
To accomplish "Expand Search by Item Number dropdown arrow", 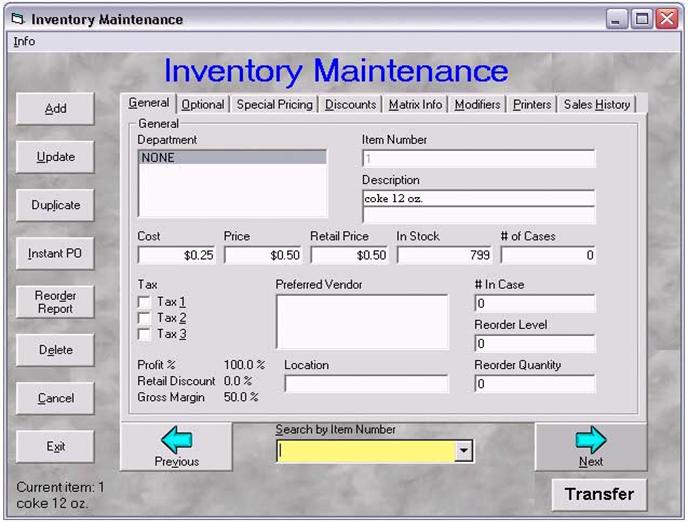I will 463,451.
